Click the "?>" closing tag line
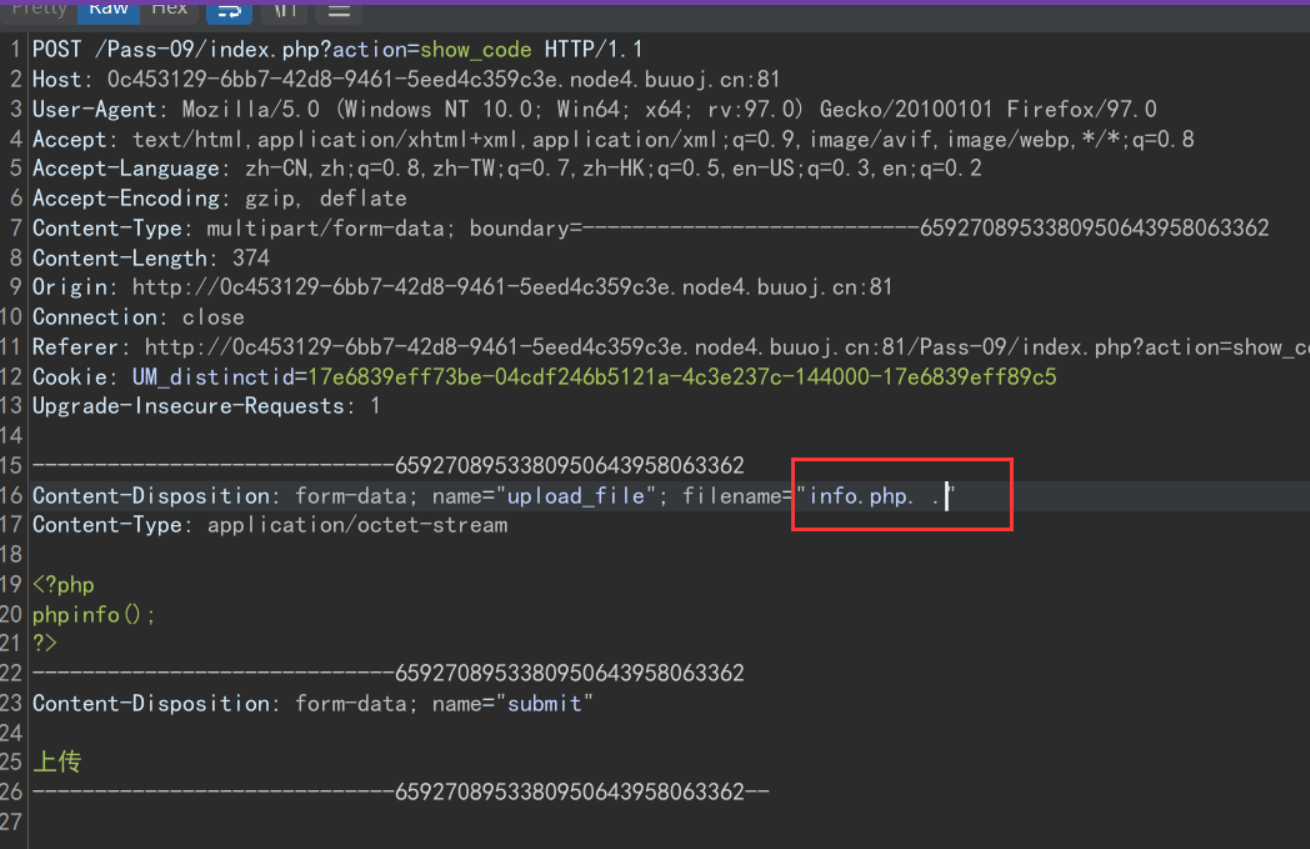 coord(45,644)
